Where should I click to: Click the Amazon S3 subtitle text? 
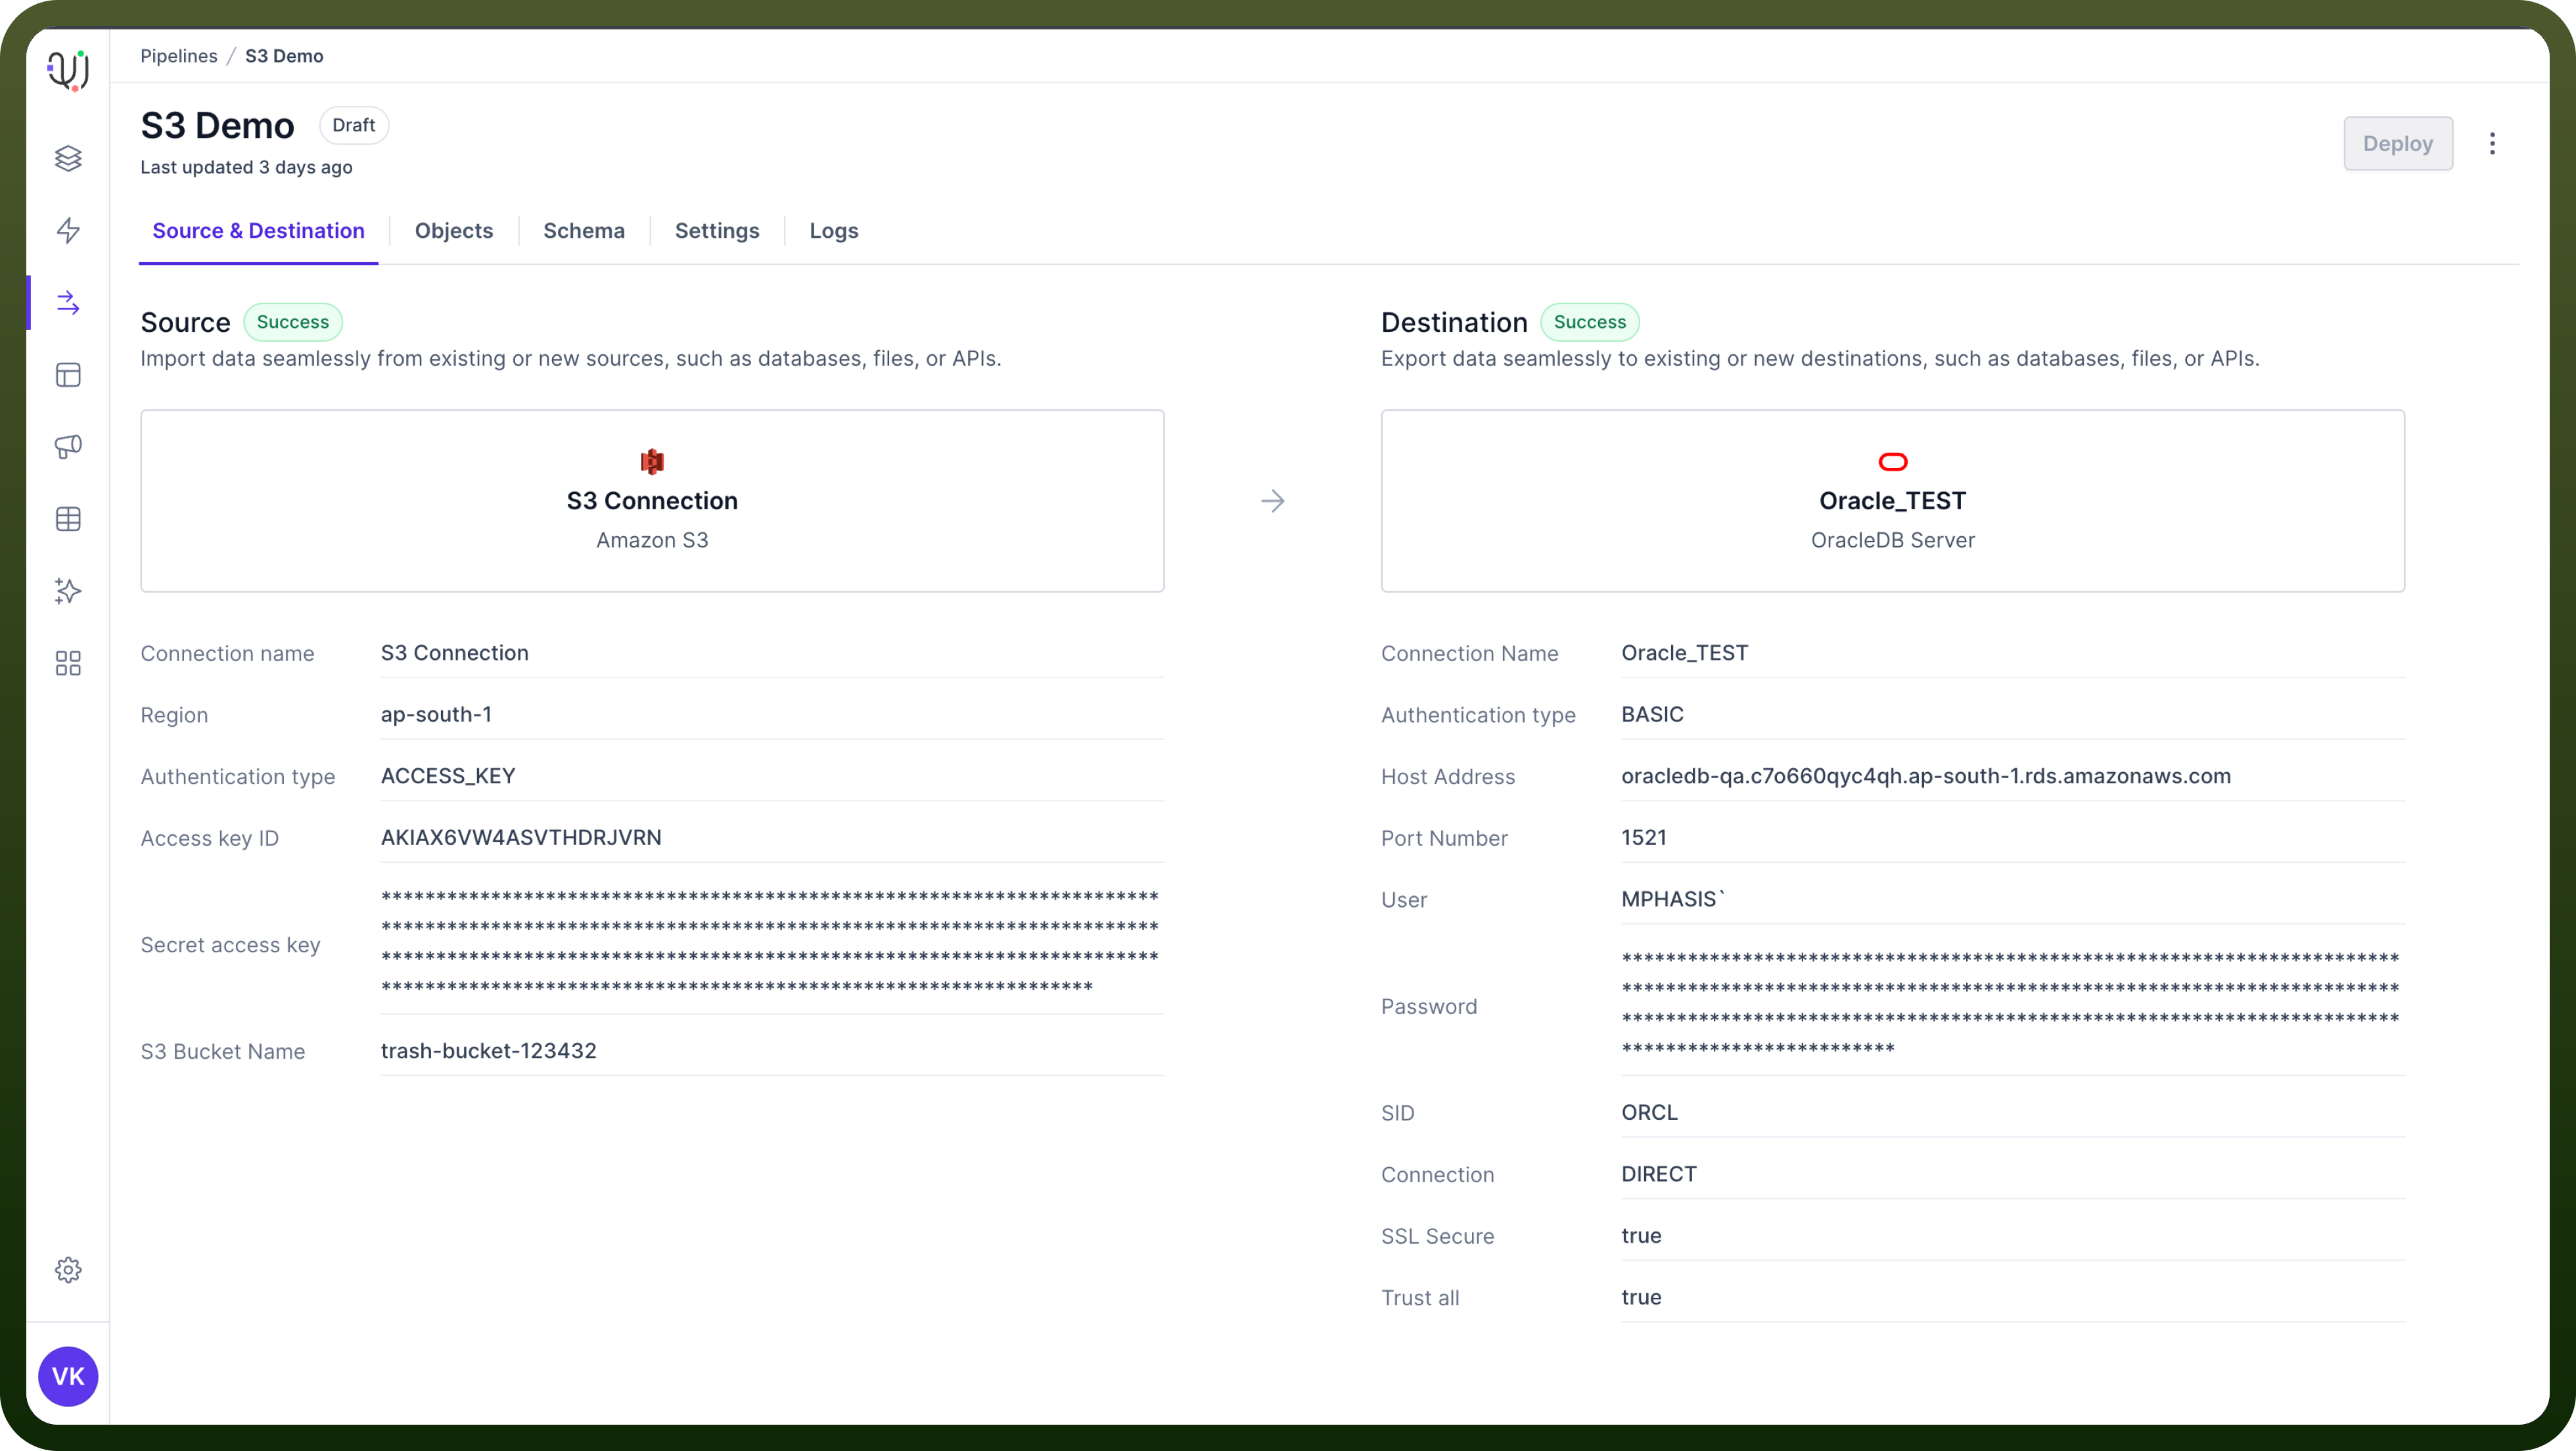pos(652,540)
